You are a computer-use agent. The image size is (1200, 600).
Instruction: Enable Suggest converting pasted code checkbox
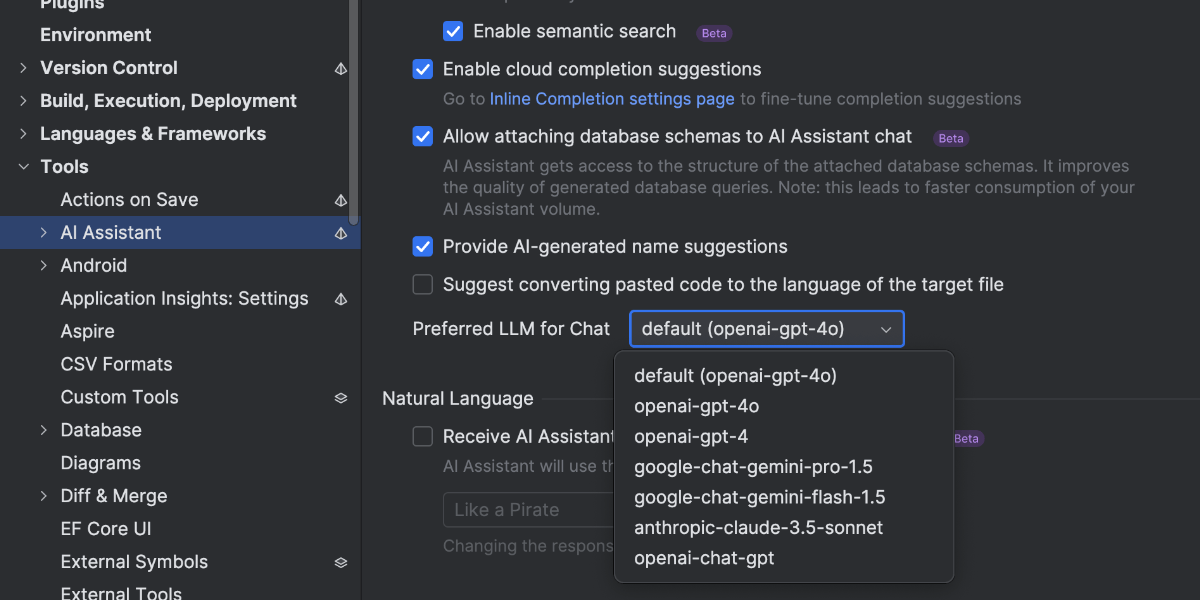point(423,285)
